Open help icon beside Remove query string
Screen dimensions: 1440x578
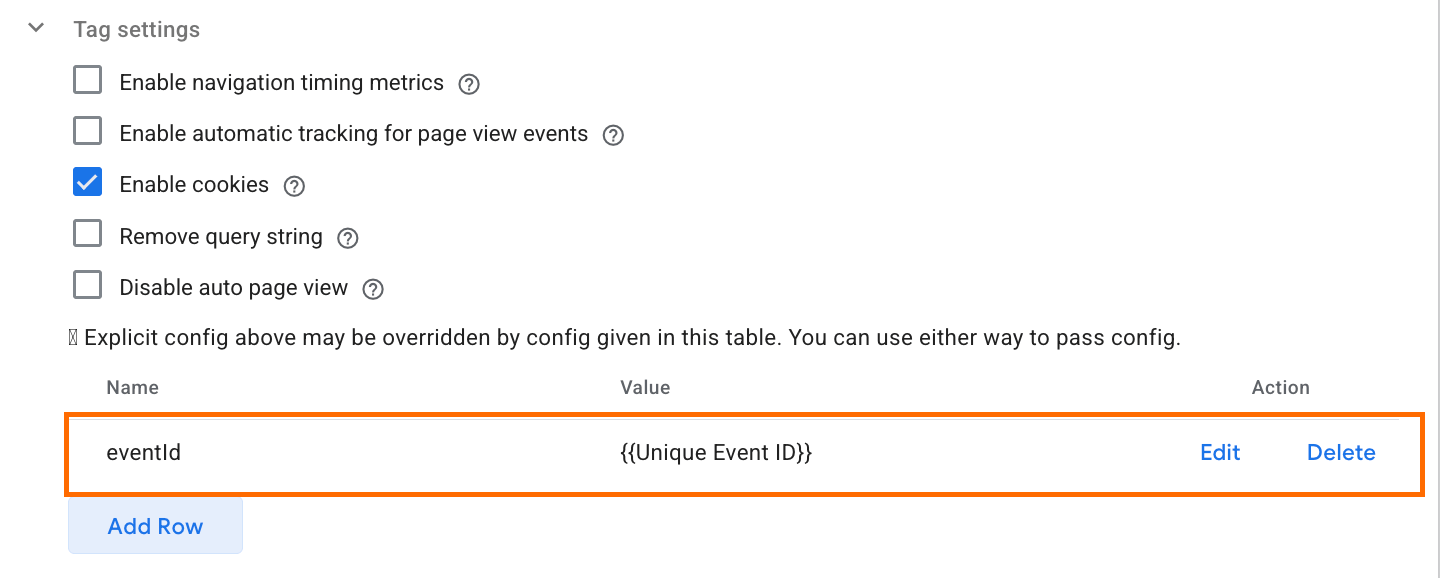pos(348,238)
